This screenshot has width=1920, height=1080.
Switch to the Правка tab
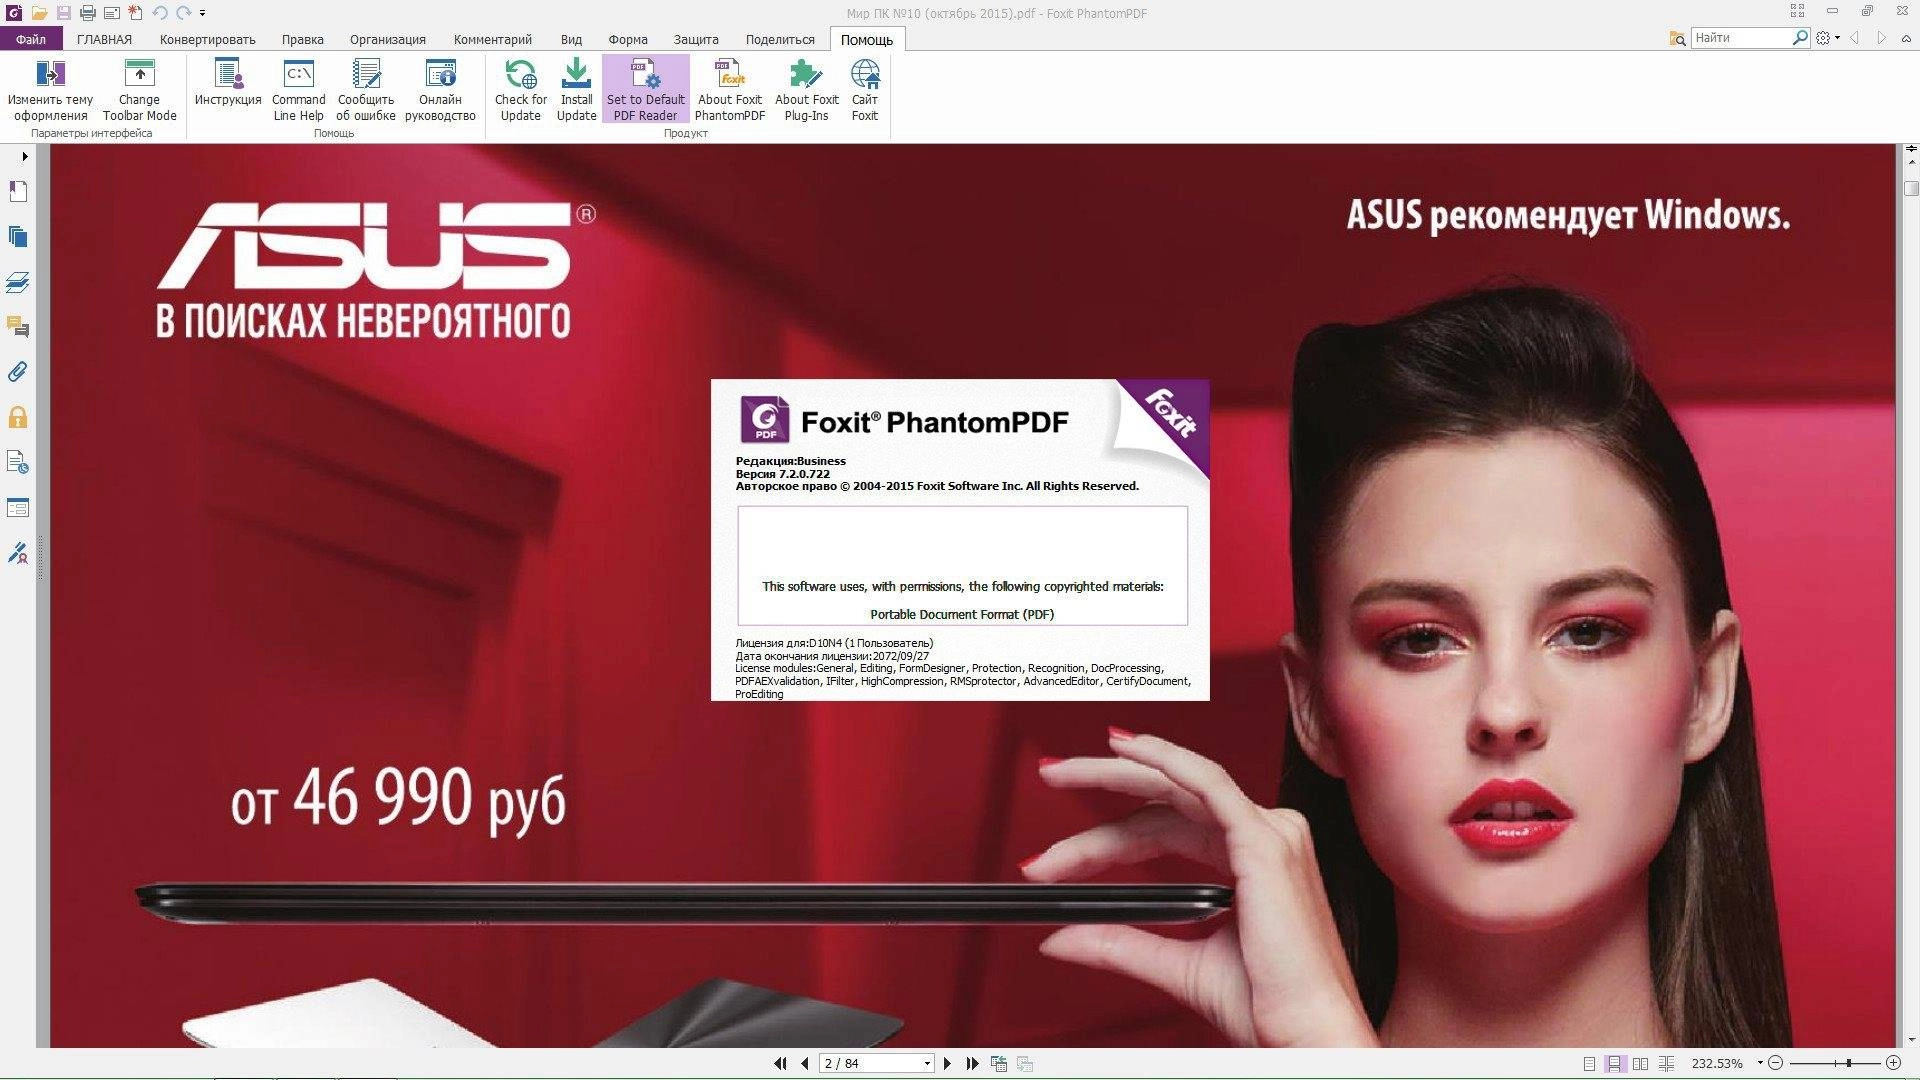click(x=302, y=39)
